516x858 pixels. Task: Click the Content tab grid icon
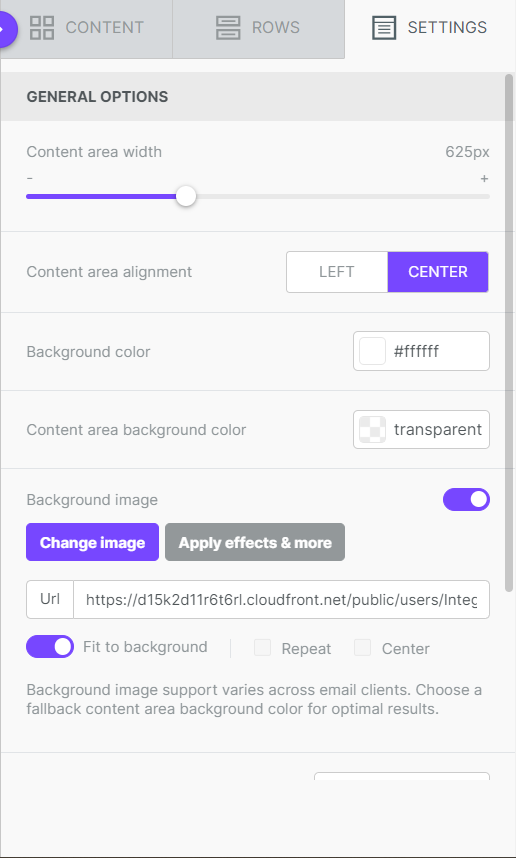click(x=42, y=27)
